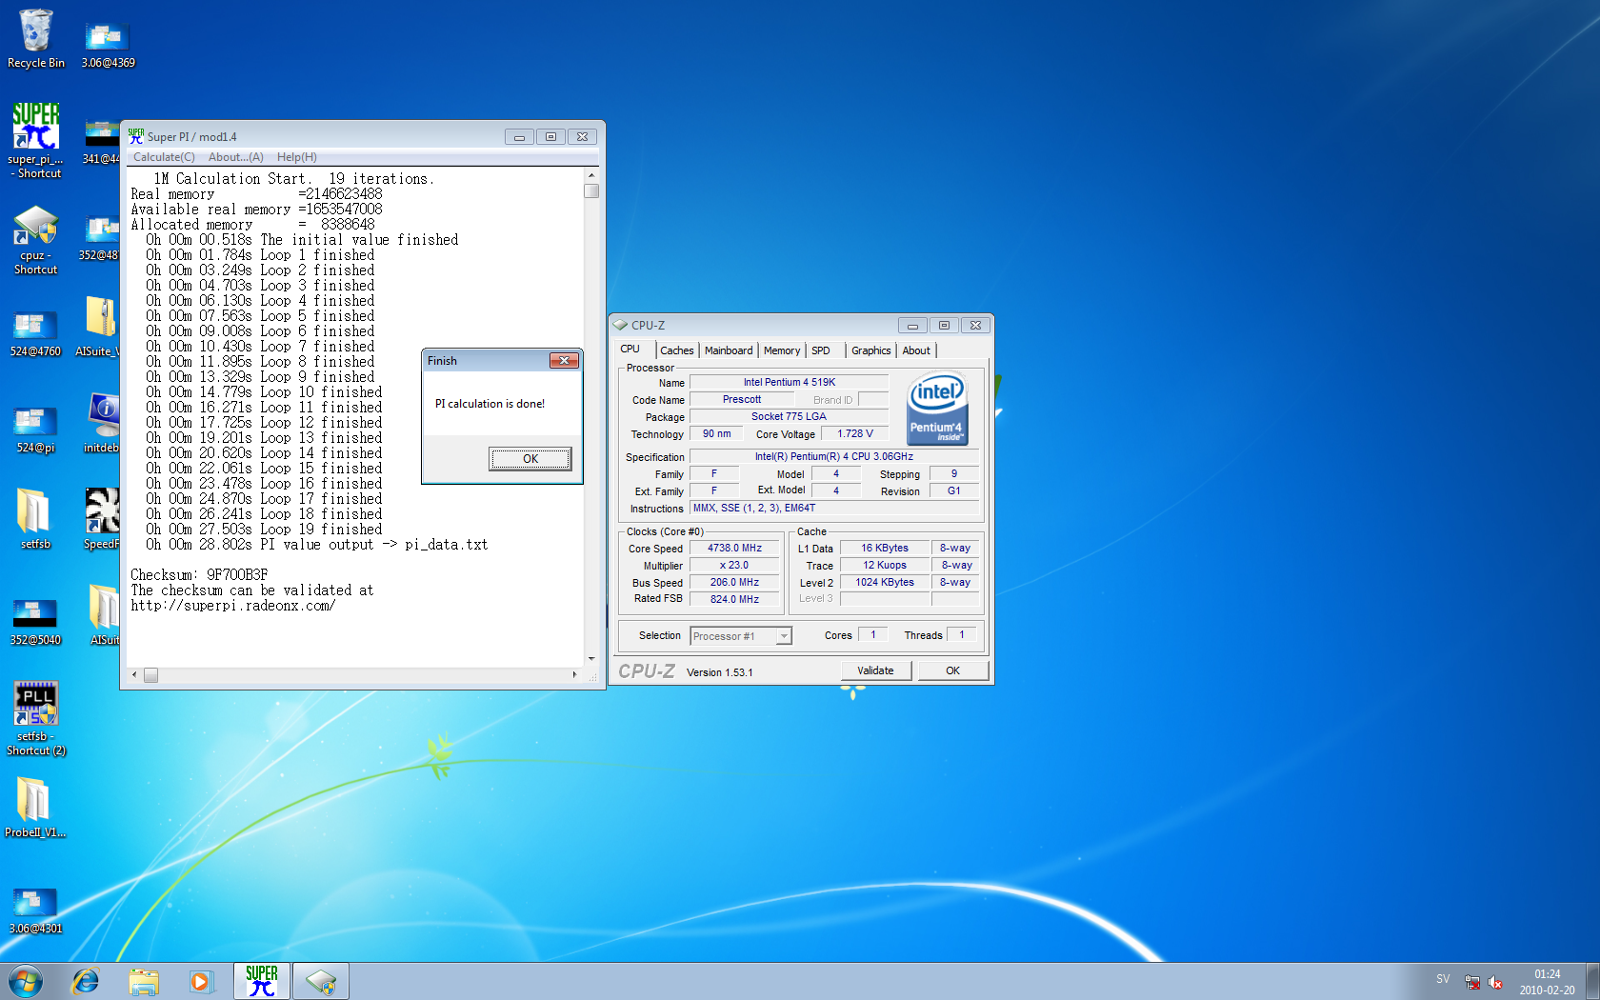Switch to the About tab in CPU-Z
The width and height of the screenshot is (1600, 1000).
916,350
